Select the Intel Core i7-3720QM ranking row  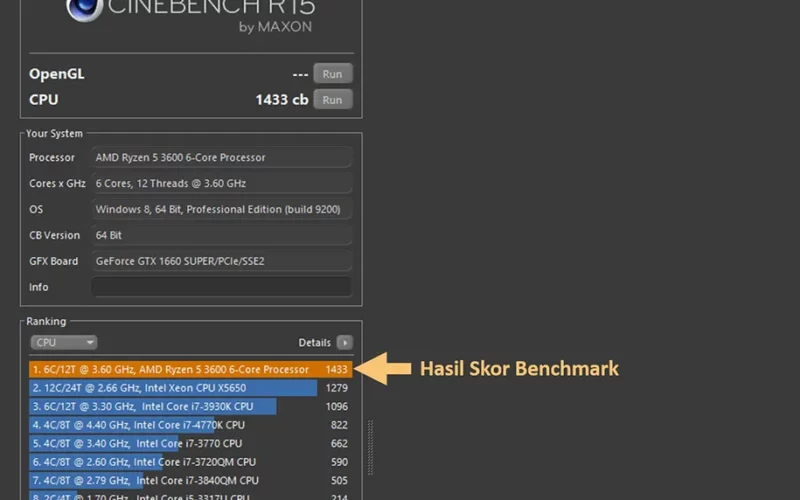(190, 462)
